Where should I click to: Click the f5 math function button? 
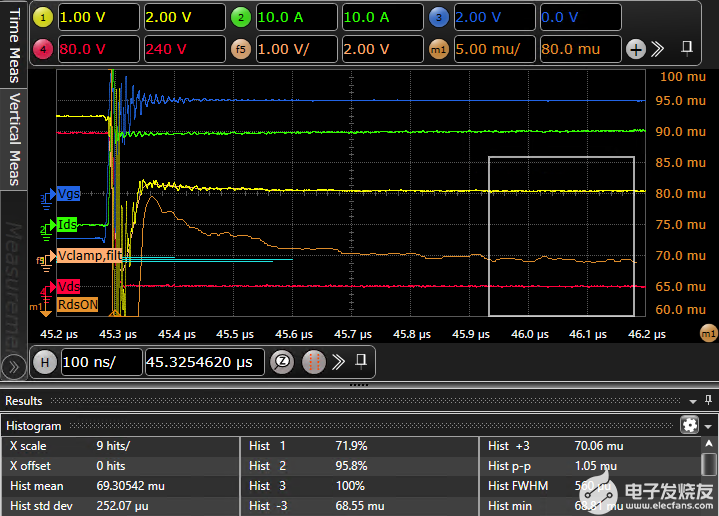point(240,48)
